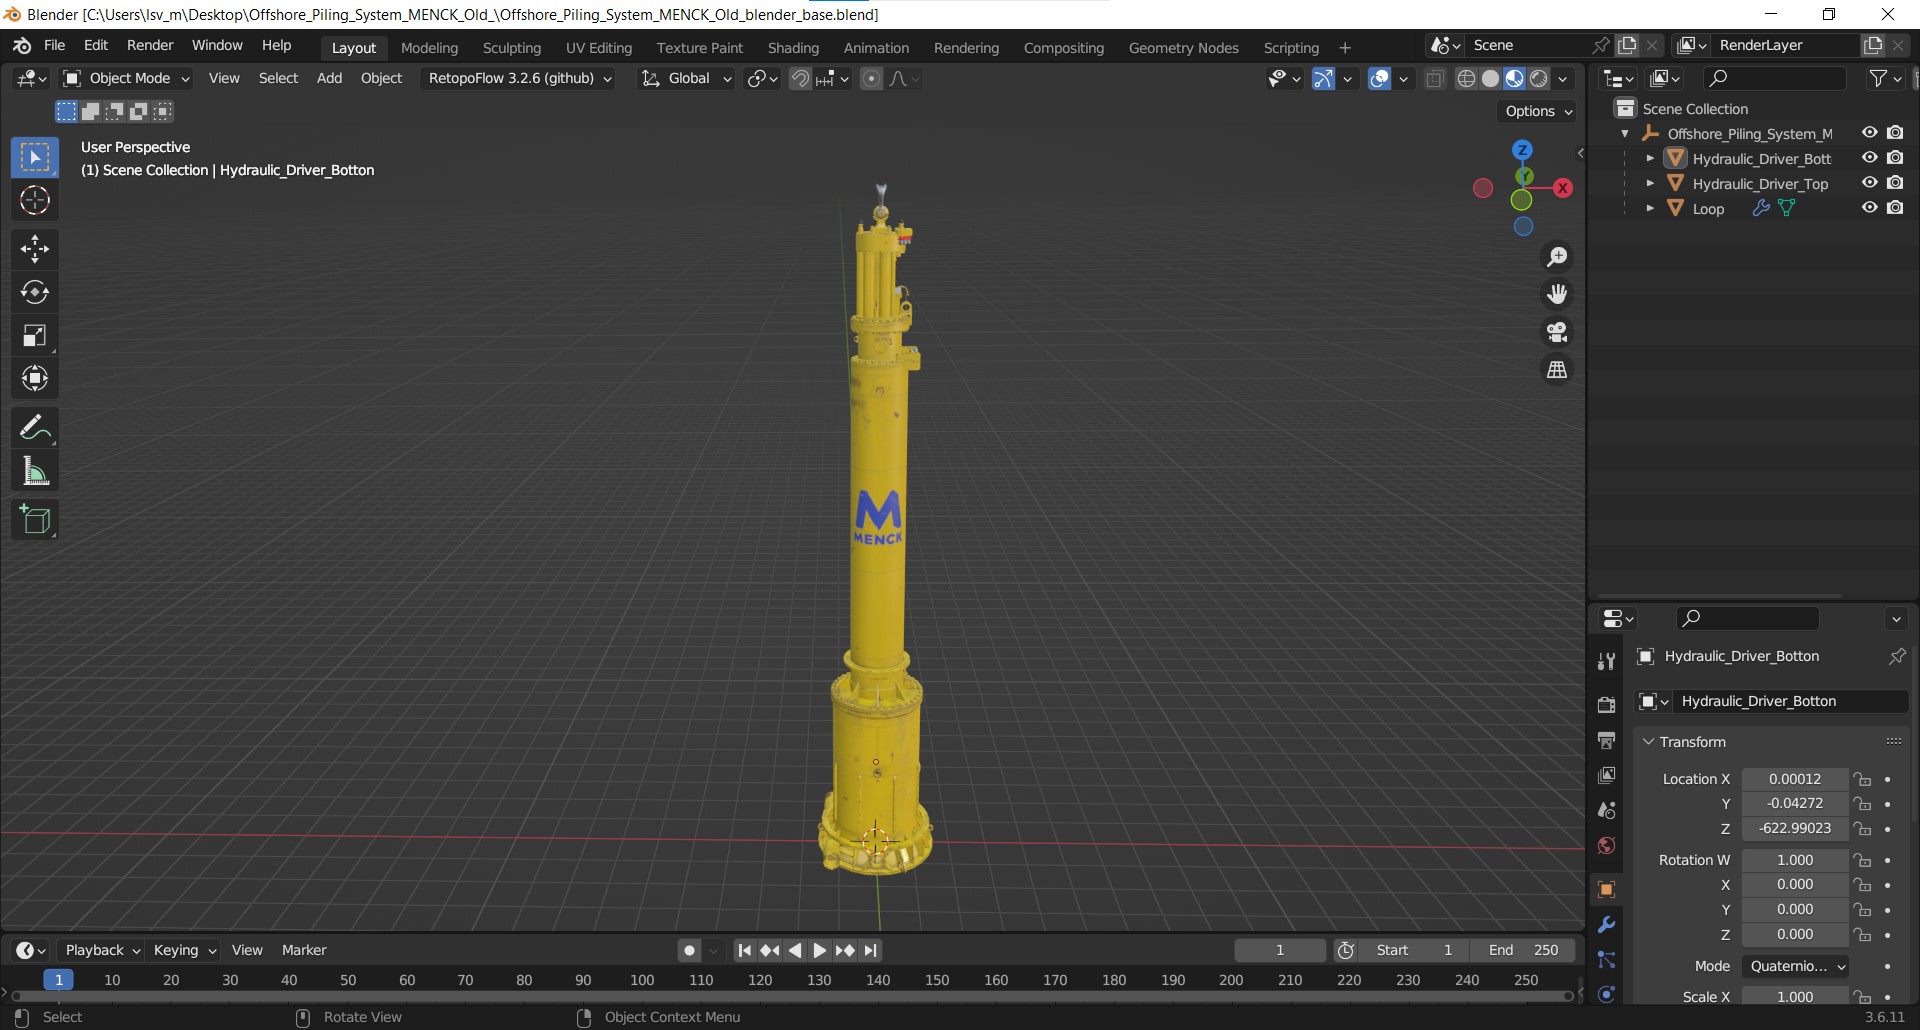1920x1030 pixels.
Task: Collapse the Transform panel
Action: point(1692,742)
